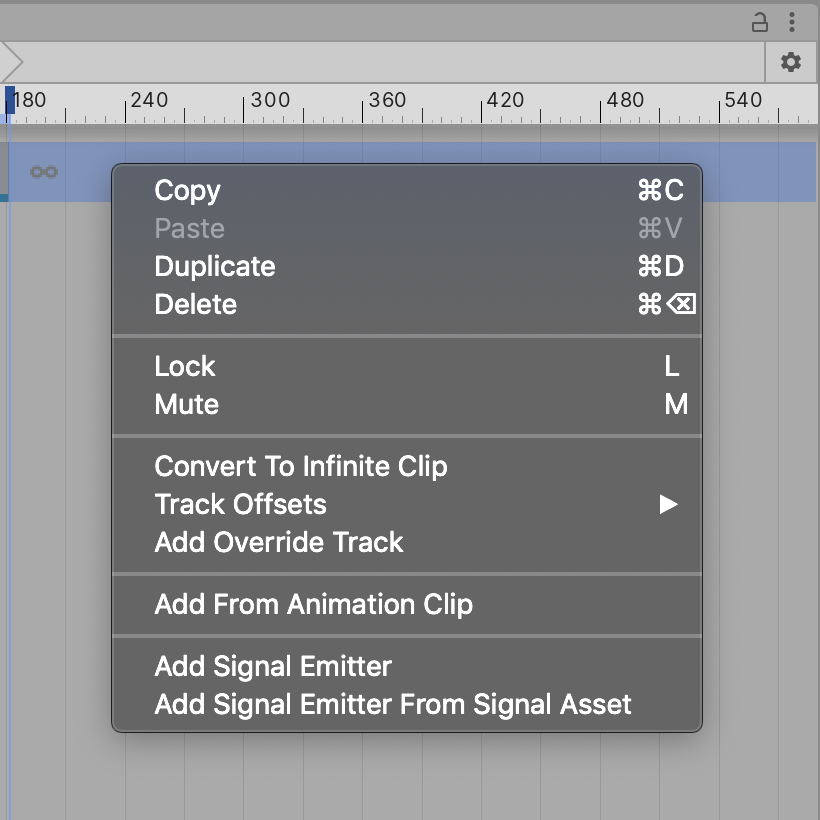Expand the Track Offsets submenu
This screenshot has height=820, width=820.
tap(241, 505)
